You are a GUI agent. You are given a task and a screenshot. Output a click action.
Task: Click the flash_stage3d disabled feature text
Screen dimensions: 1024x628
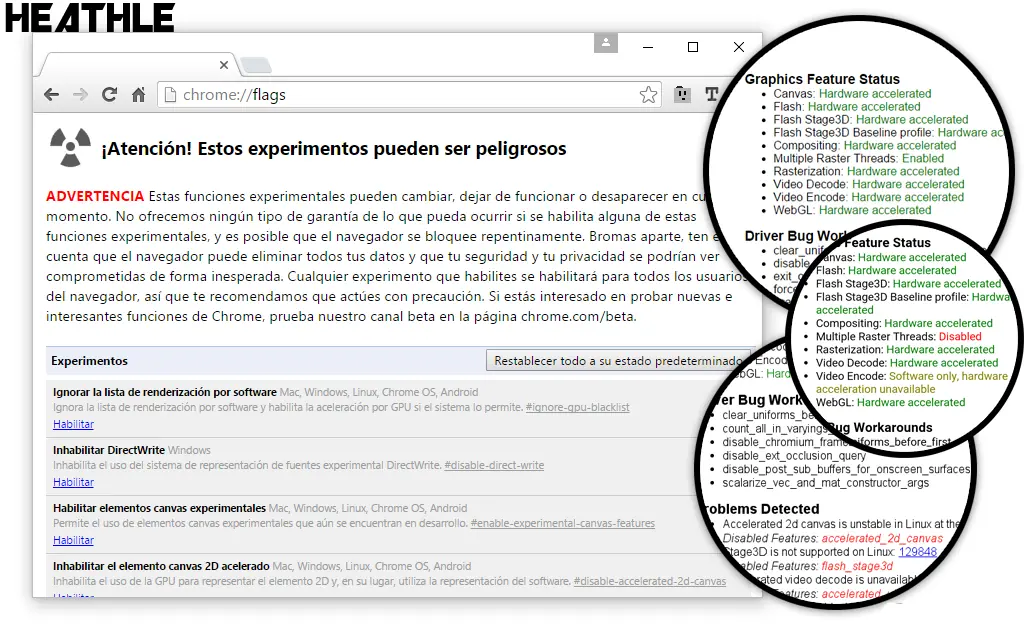tap(857, 565)
